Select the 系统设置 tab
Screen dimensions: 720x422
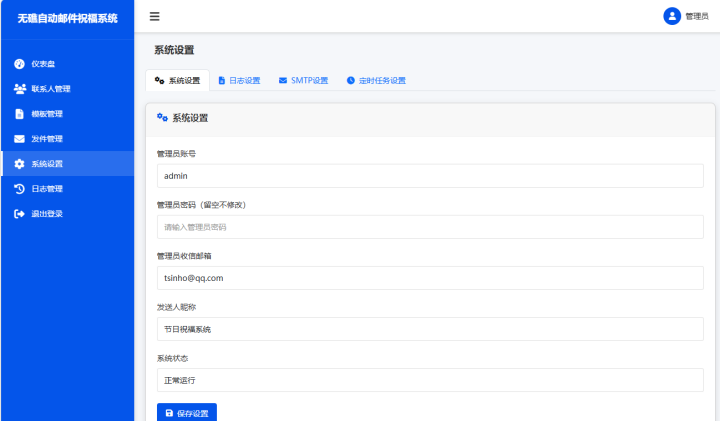click(x=178, y=80)
